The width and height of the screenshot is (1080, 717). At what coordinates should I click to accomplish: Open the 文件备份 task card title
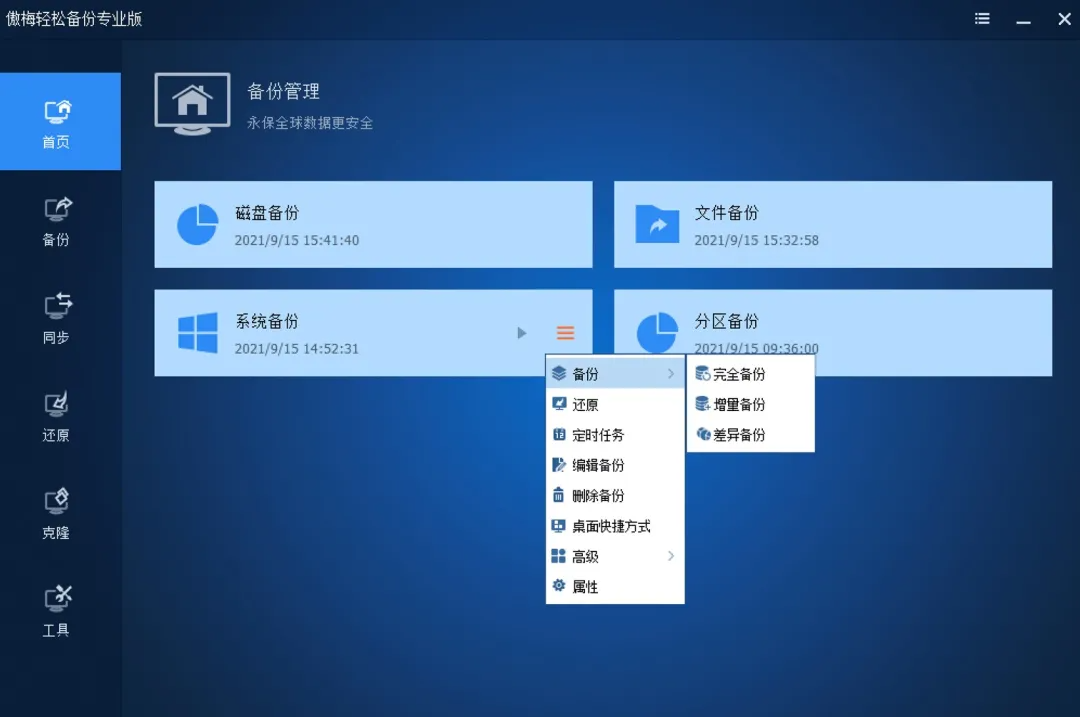pos(727,213)
